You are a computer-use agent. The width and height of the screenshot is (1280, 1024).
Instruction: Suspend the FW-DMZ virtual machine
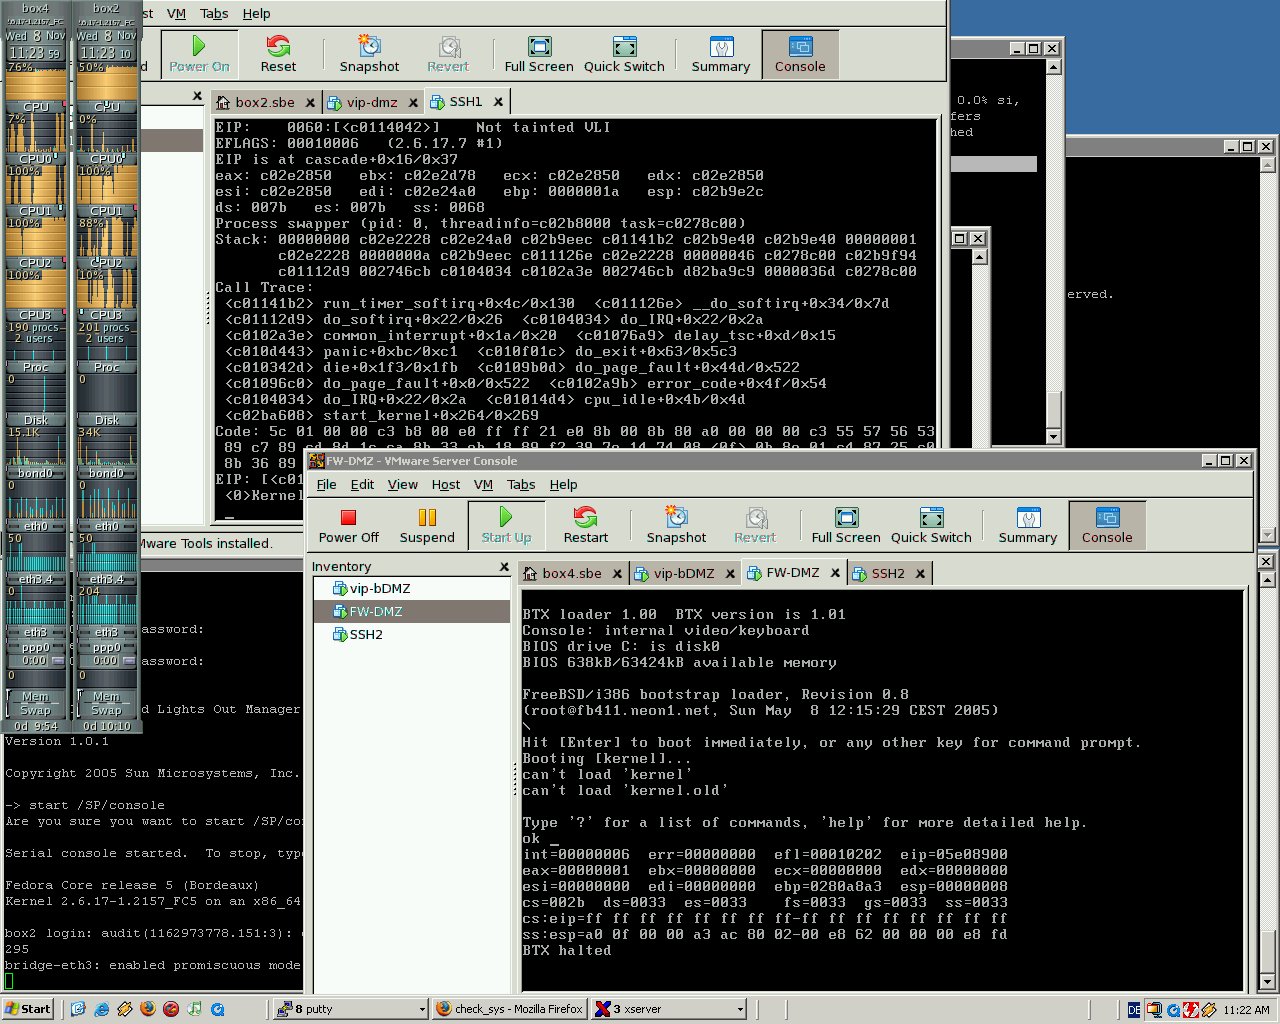(x=427, y=526)
